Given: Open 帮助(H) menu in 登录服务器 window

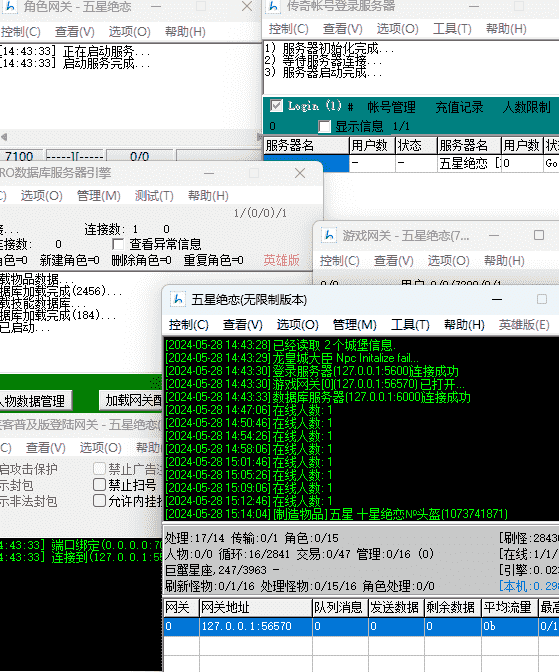Looking at the screenshot, I should click(x=506, y=29).
